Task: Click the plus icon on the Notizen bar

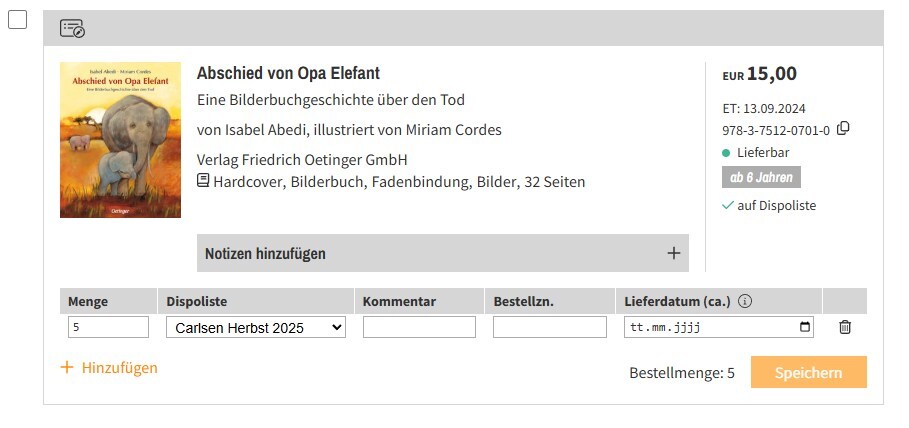Action: [x=674, y=254]
